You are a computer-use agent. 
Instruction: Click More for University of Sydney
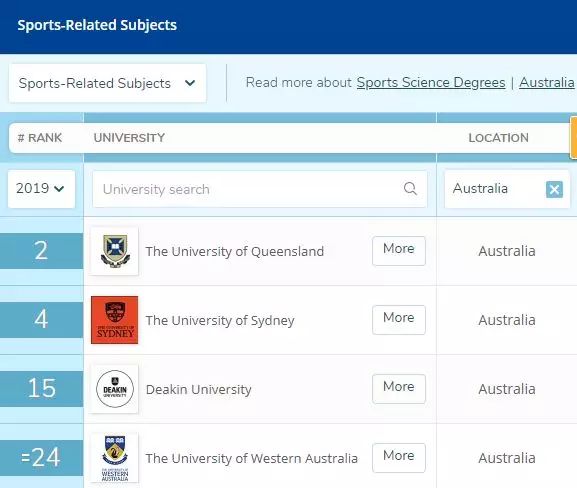coord(399,320)
